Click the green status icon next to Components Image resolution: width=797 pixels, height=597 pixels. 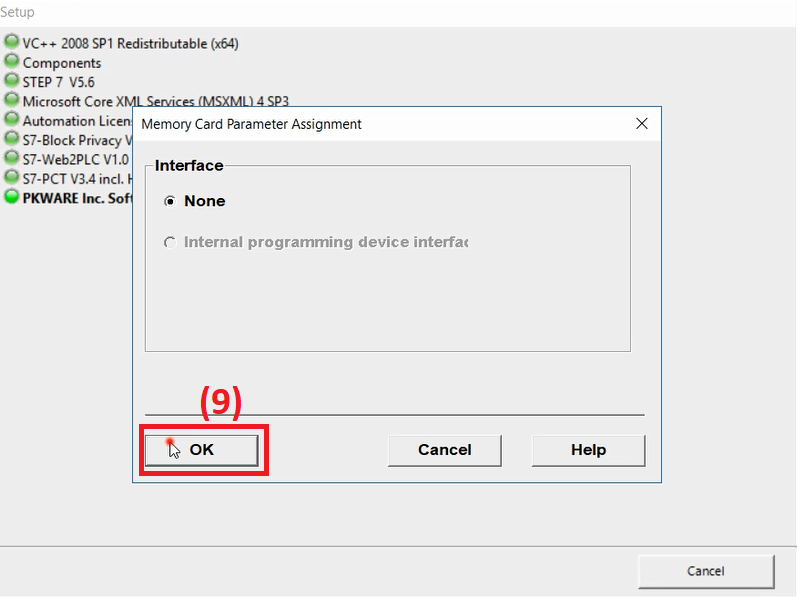(12, 62)
